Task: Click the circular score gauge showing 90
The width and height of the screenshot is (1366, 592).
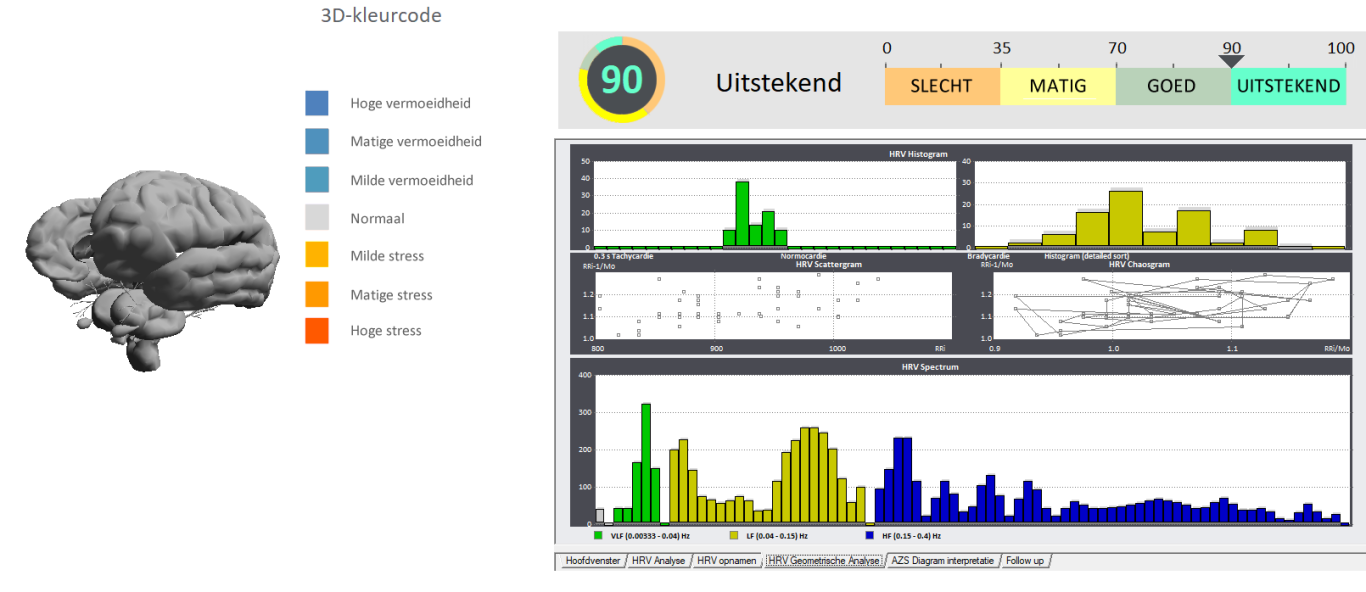Action: [621, 79]
